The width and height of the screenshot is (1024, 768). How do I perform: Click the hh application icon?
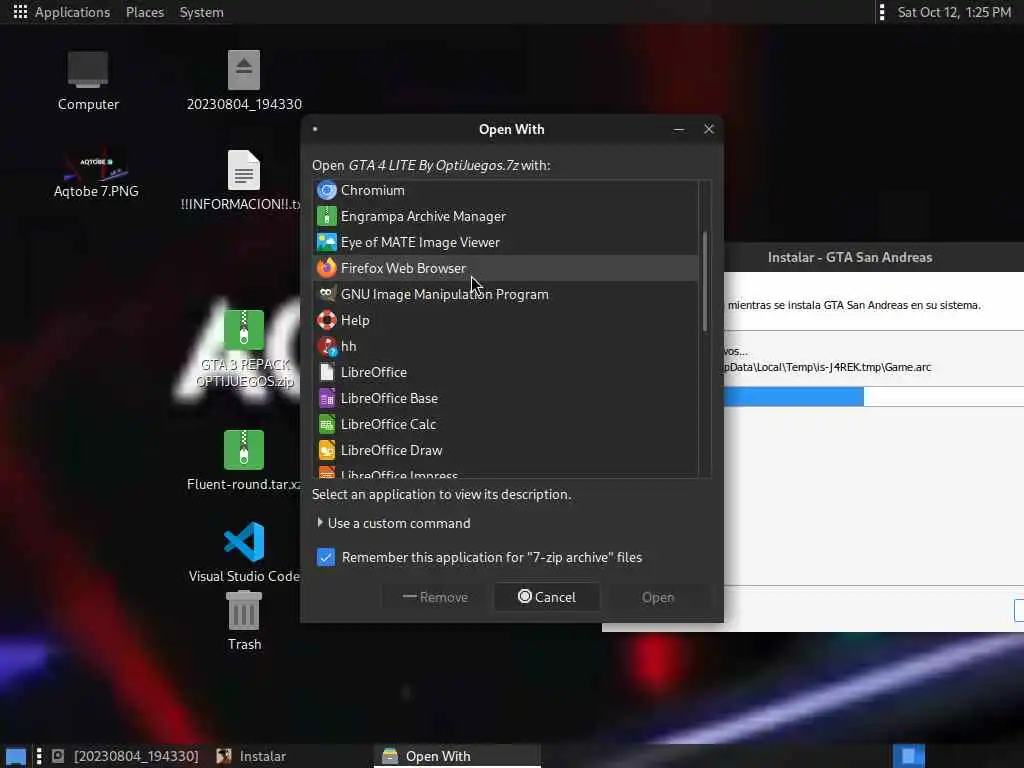(327, 346)
